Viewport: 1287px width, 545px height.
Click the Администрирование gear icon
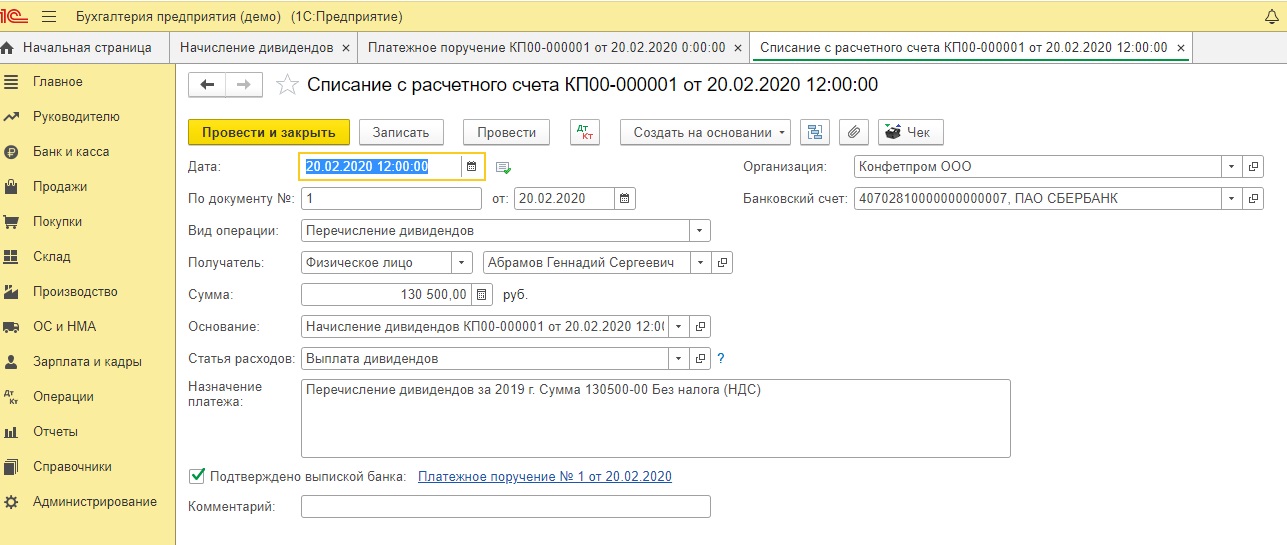[x=11, y=502]
